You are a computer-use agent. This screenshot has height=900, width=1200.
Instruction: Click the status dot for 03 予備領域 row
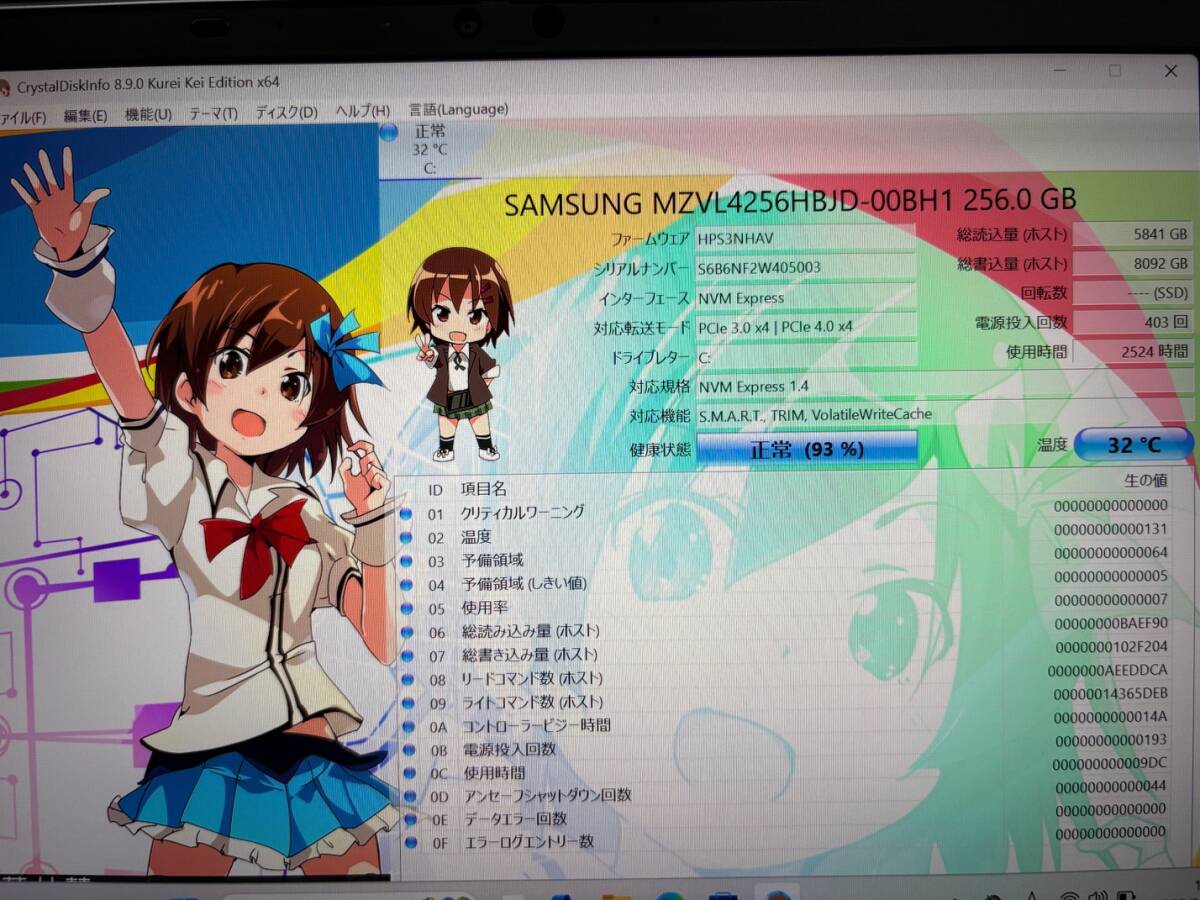407,562
